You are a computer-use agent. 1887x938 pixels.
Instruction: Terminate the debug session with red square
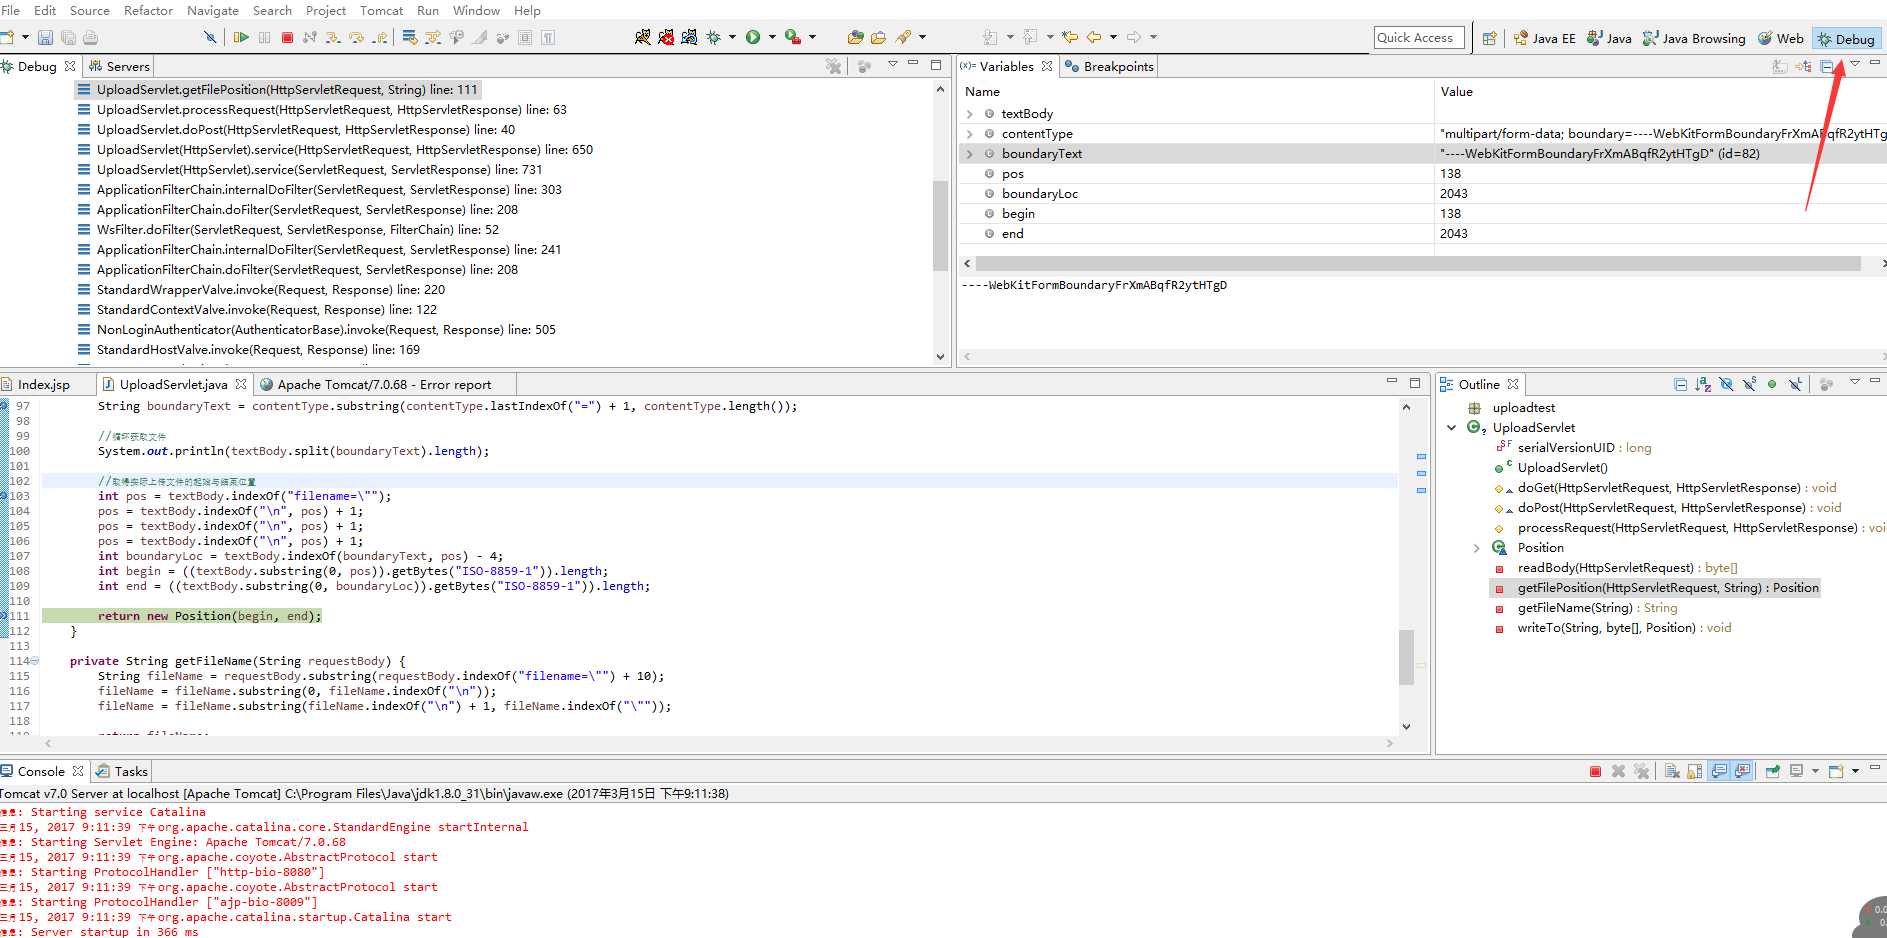pos(287,37)
